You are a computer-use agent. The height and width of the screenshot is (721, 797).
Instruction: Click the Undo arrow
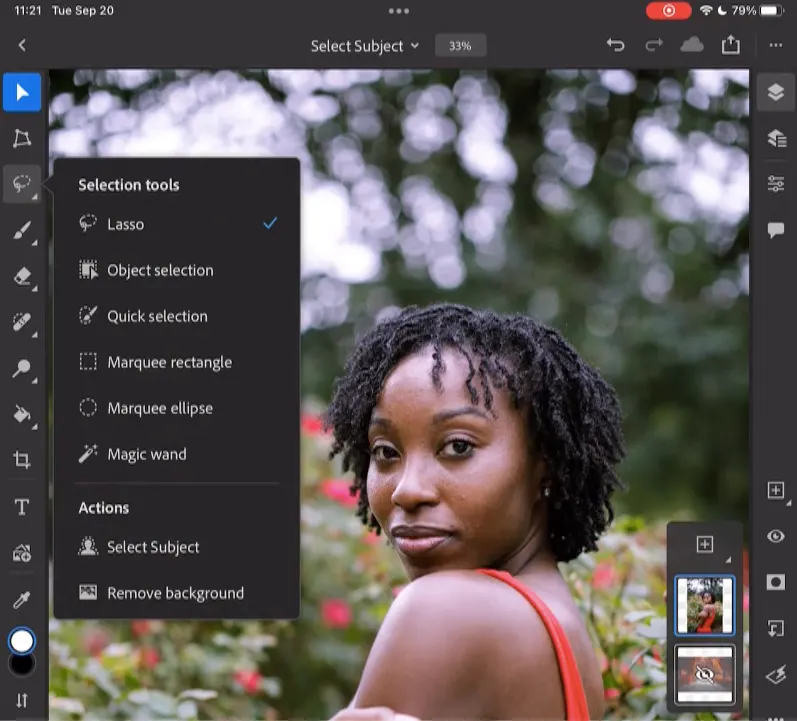pyautogui.click(x=616, y=45)
